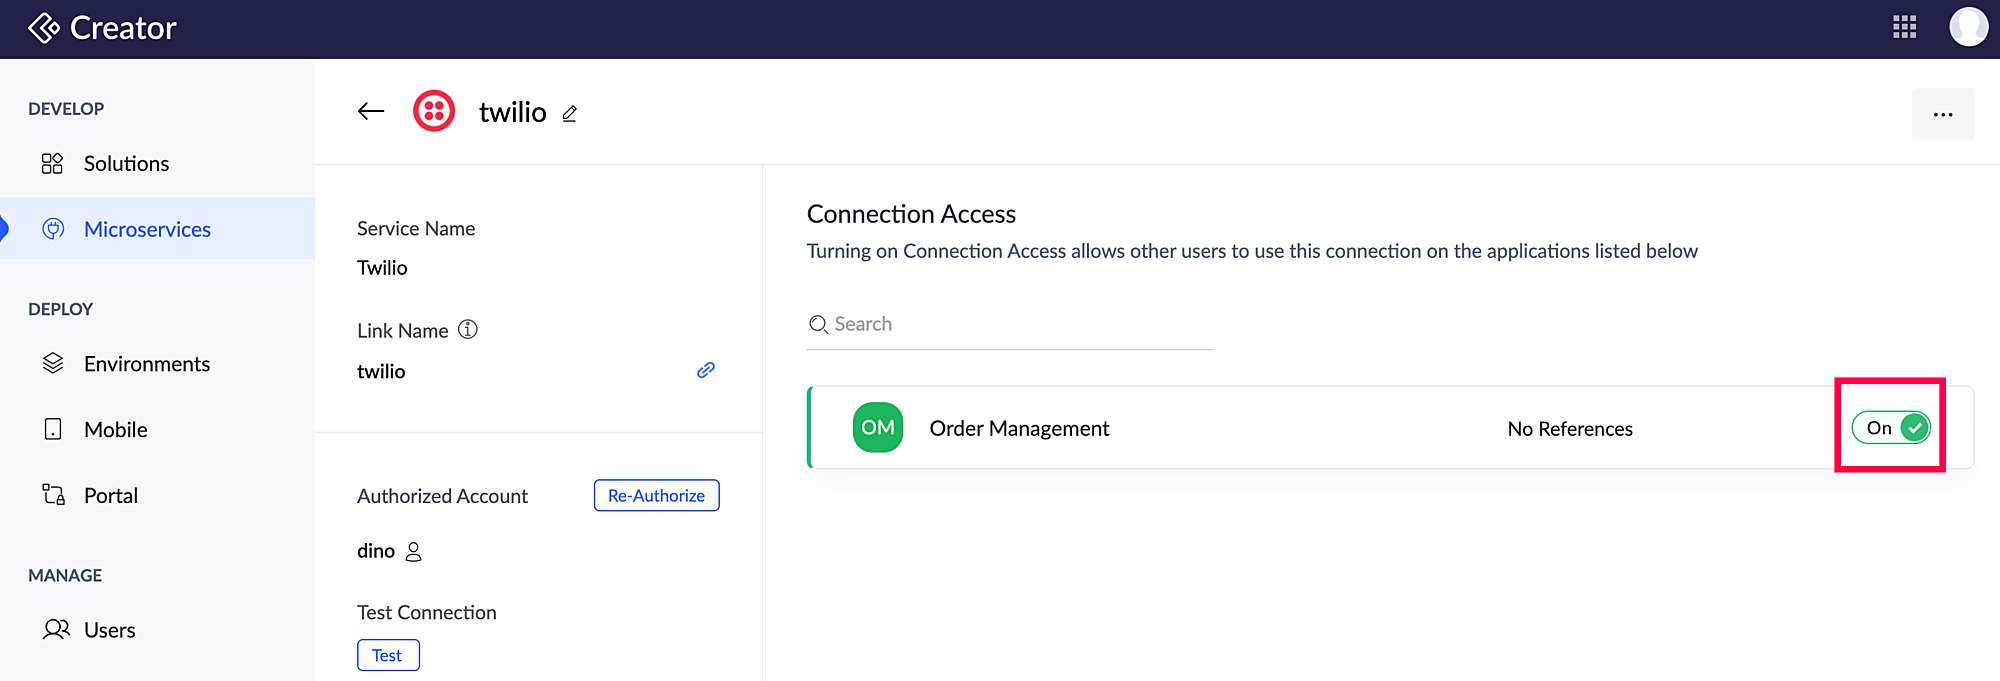Screen dimensions: 2000x681
Task: Open Microservices in the sidebar
Action: click(157, 229)
